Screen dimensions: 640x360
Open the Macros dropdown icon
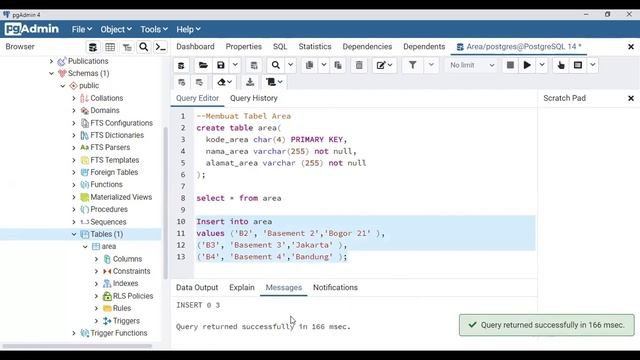pos(274,82)
